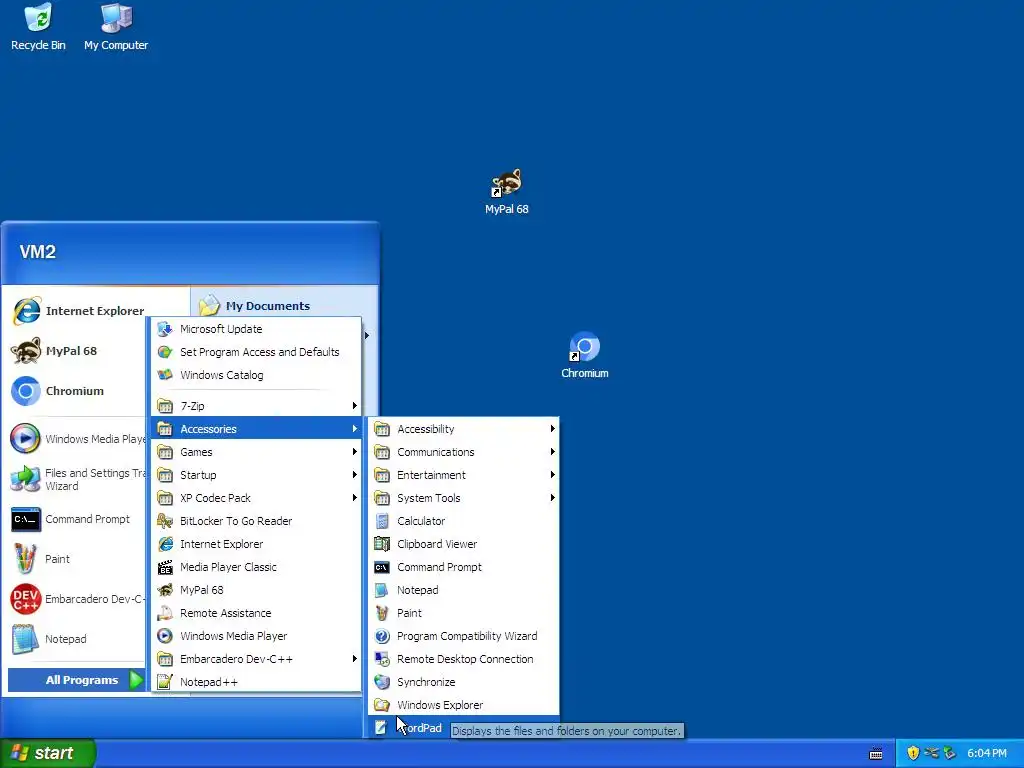The width and height of the screenshot is (1024, 768).
Task: Launch the Chromium desktop shortcut
Action: [584, 355]
